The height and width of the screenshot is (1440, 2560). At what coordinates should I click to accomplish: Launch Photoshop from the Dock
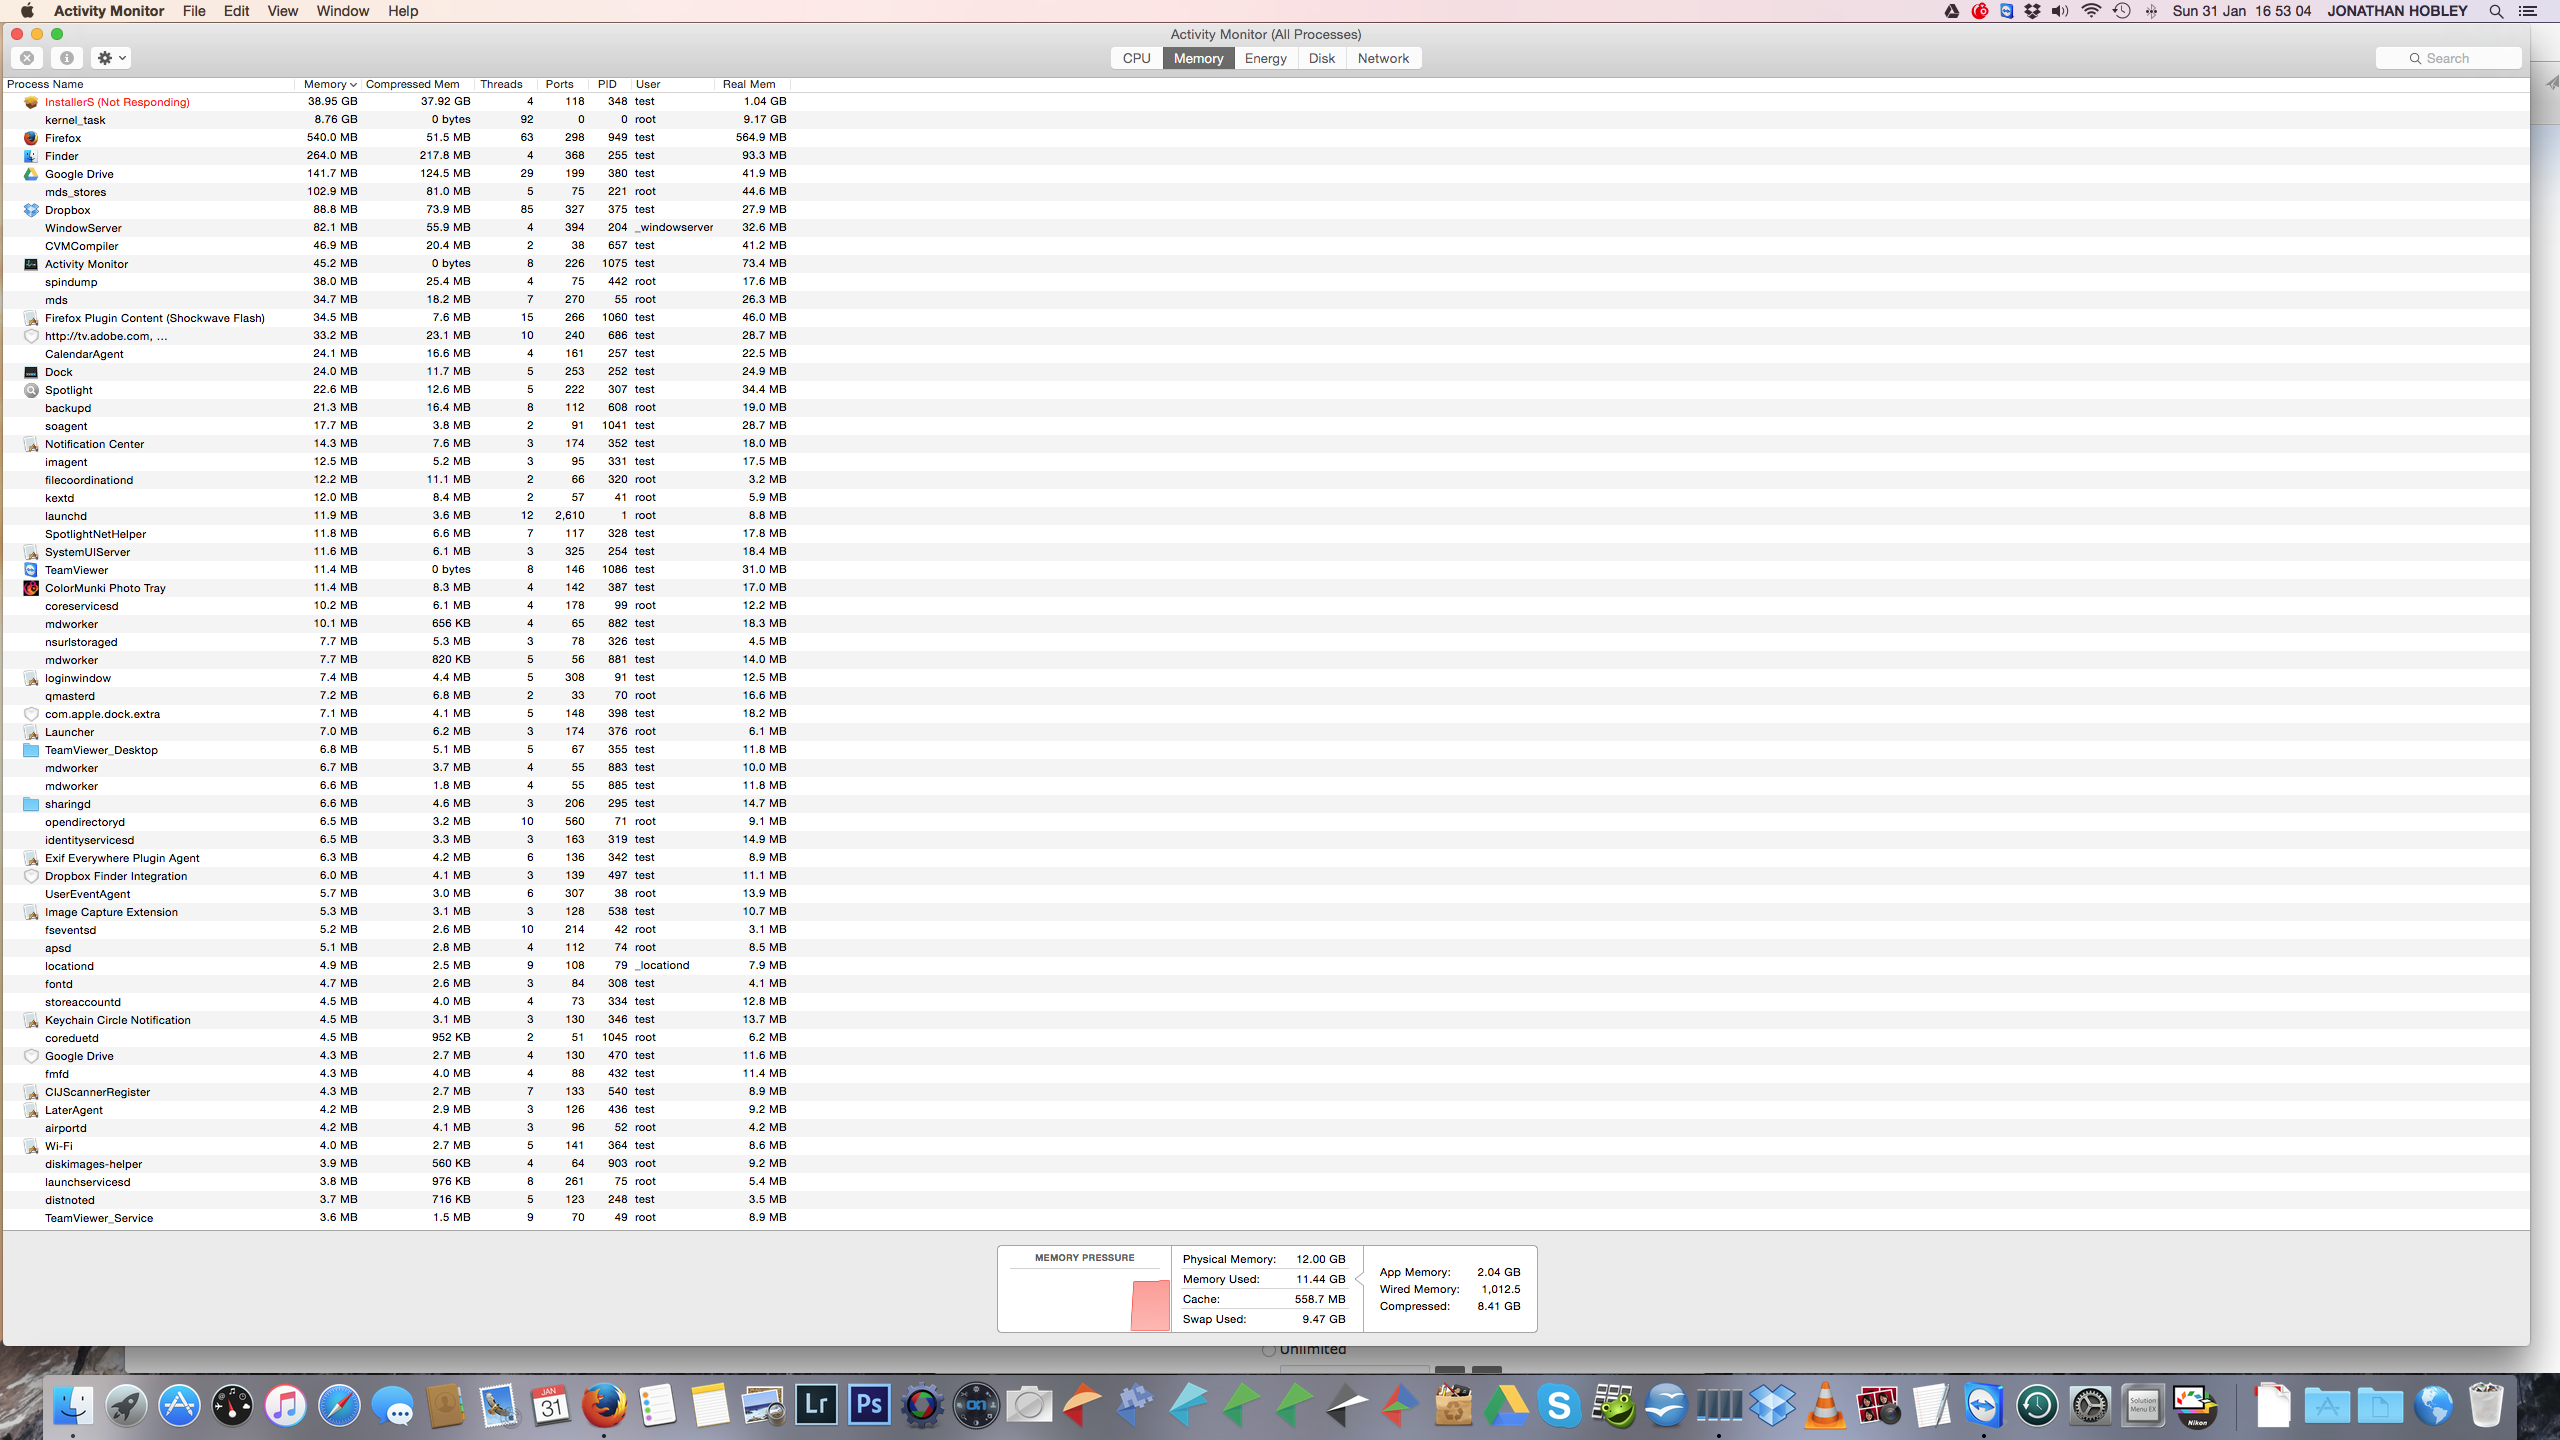(x=869, y=1405)
